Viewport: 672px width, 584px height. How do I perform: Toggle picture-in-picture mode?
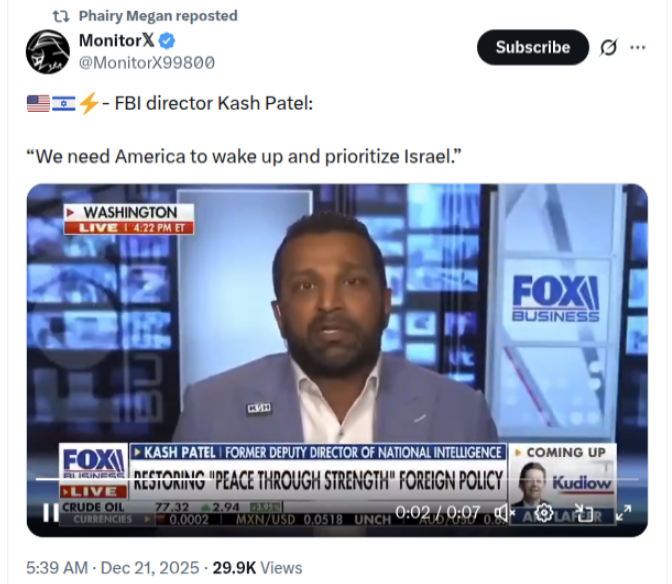click(584, 513)
